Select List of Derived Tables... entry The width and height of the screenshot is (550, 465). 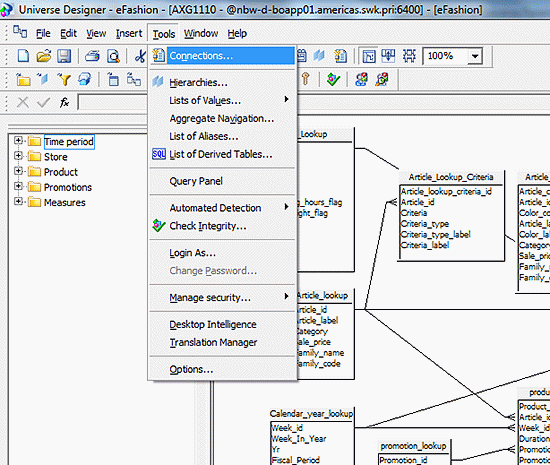click(222, 154)
